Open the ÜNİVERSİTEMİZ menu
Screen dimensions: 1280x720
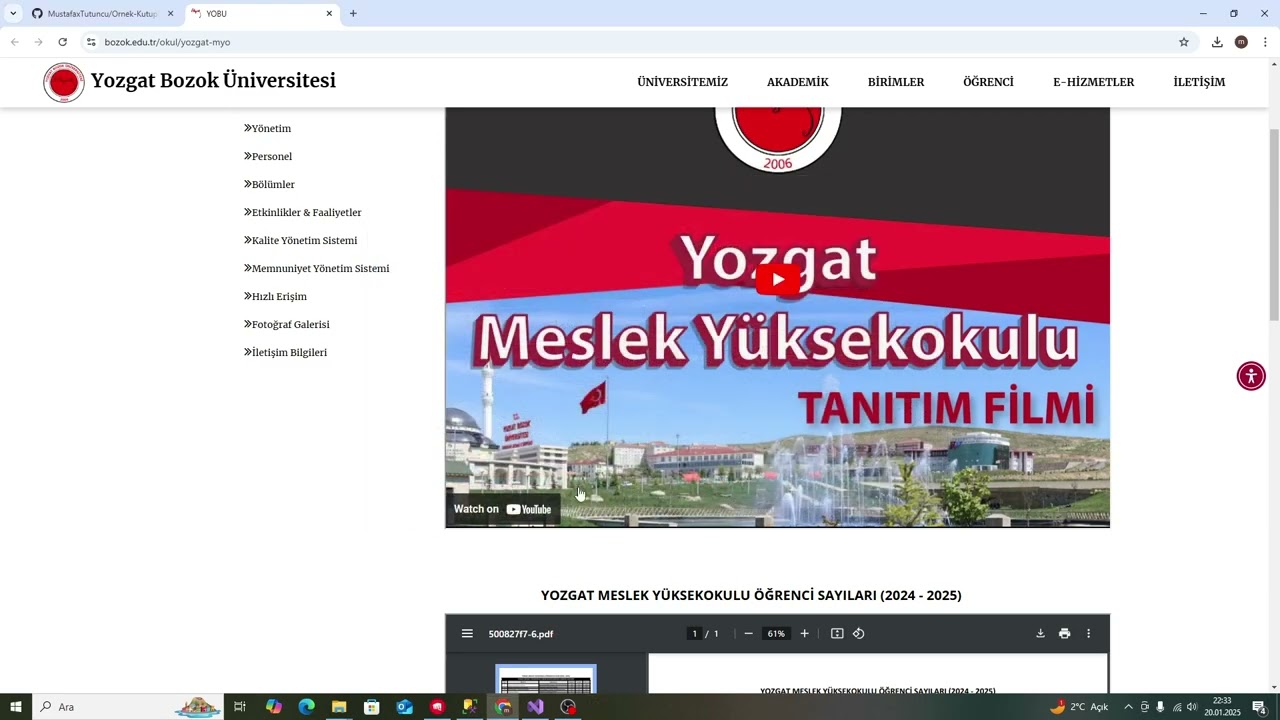click(683, 82)
